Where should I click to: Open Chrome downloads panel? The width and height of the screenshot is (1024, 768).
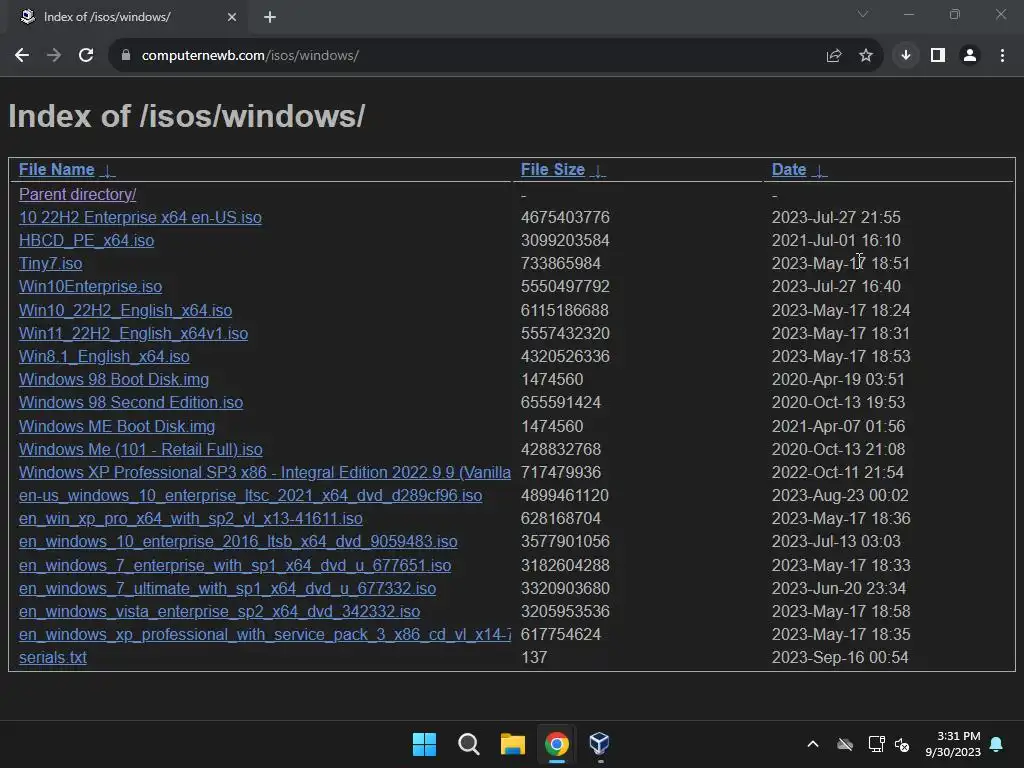pyautogui.click(x=906, y=56)
